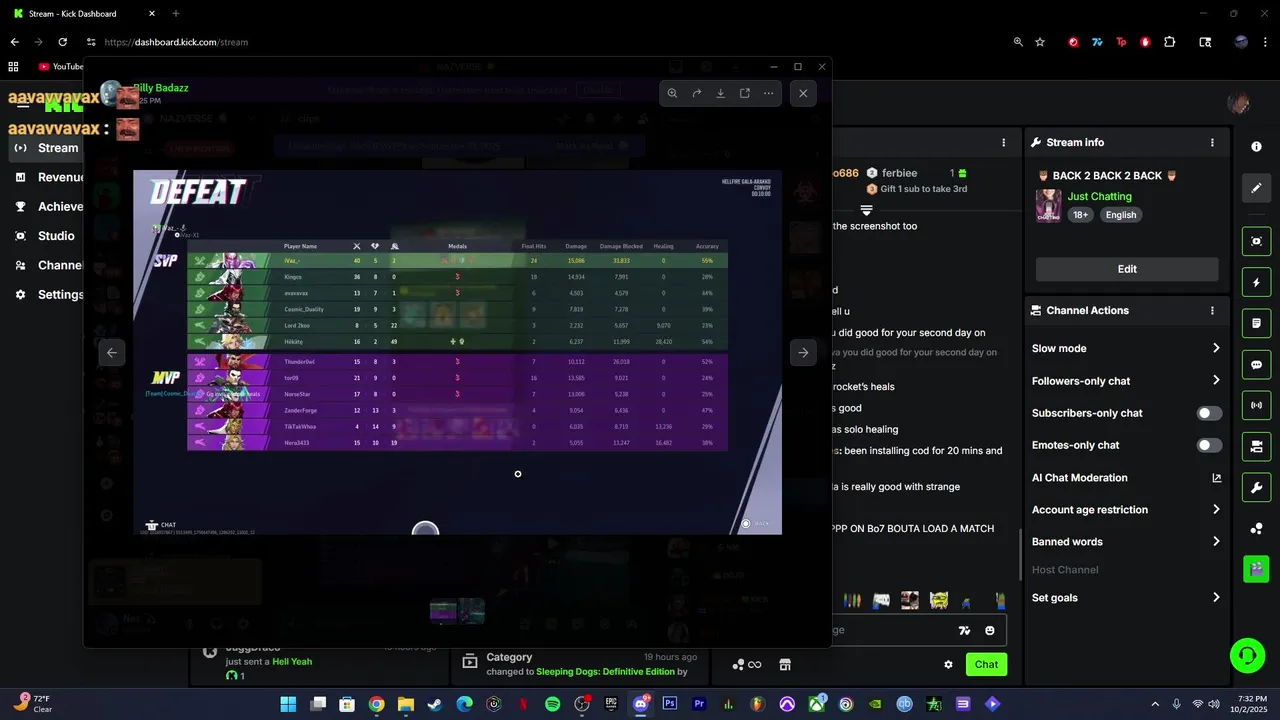Open the green headset support button
Viewport: 1280px width, 720px height.
pyautogui.click(x=1247, y=656)
